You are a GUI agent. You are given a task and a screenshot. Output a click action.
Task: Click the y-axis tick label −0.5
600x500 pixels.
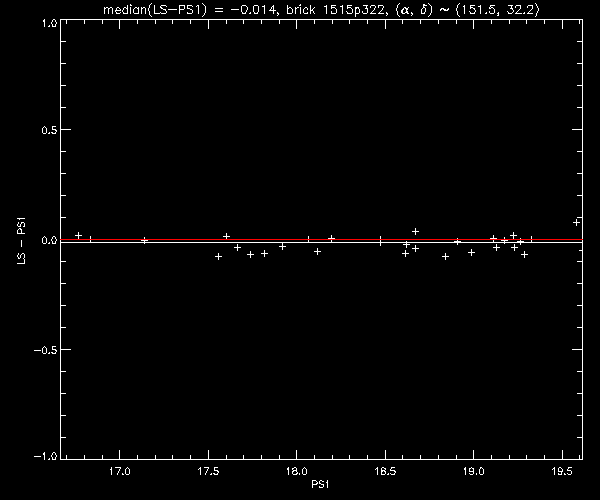46,350
